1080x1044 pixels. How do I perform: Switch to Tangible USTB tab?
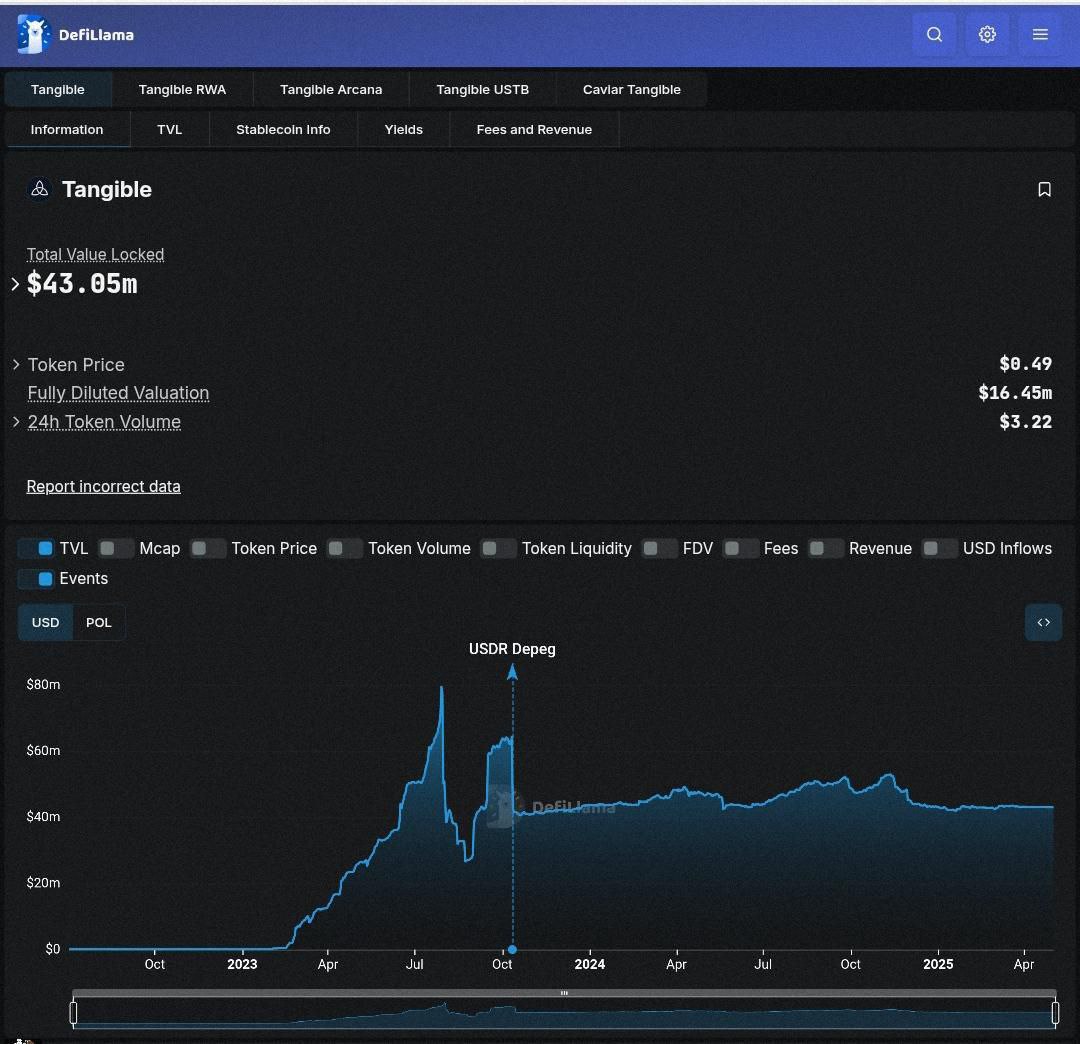483,90
